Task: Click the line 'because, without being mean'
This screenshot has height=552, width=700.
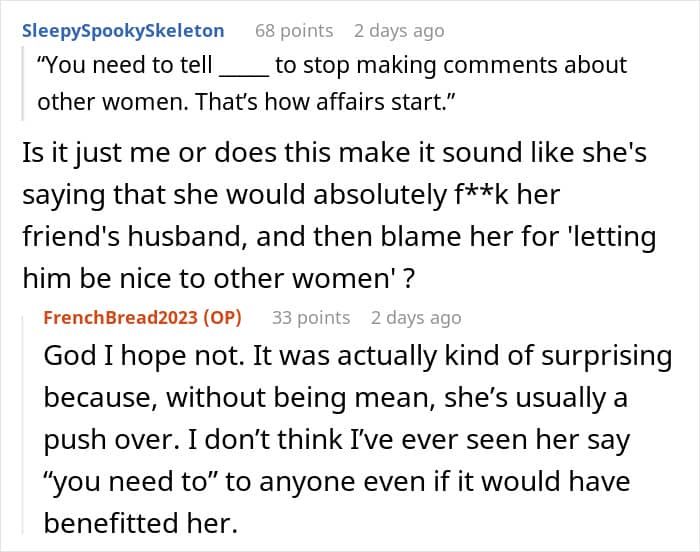Action: point(335,398)
